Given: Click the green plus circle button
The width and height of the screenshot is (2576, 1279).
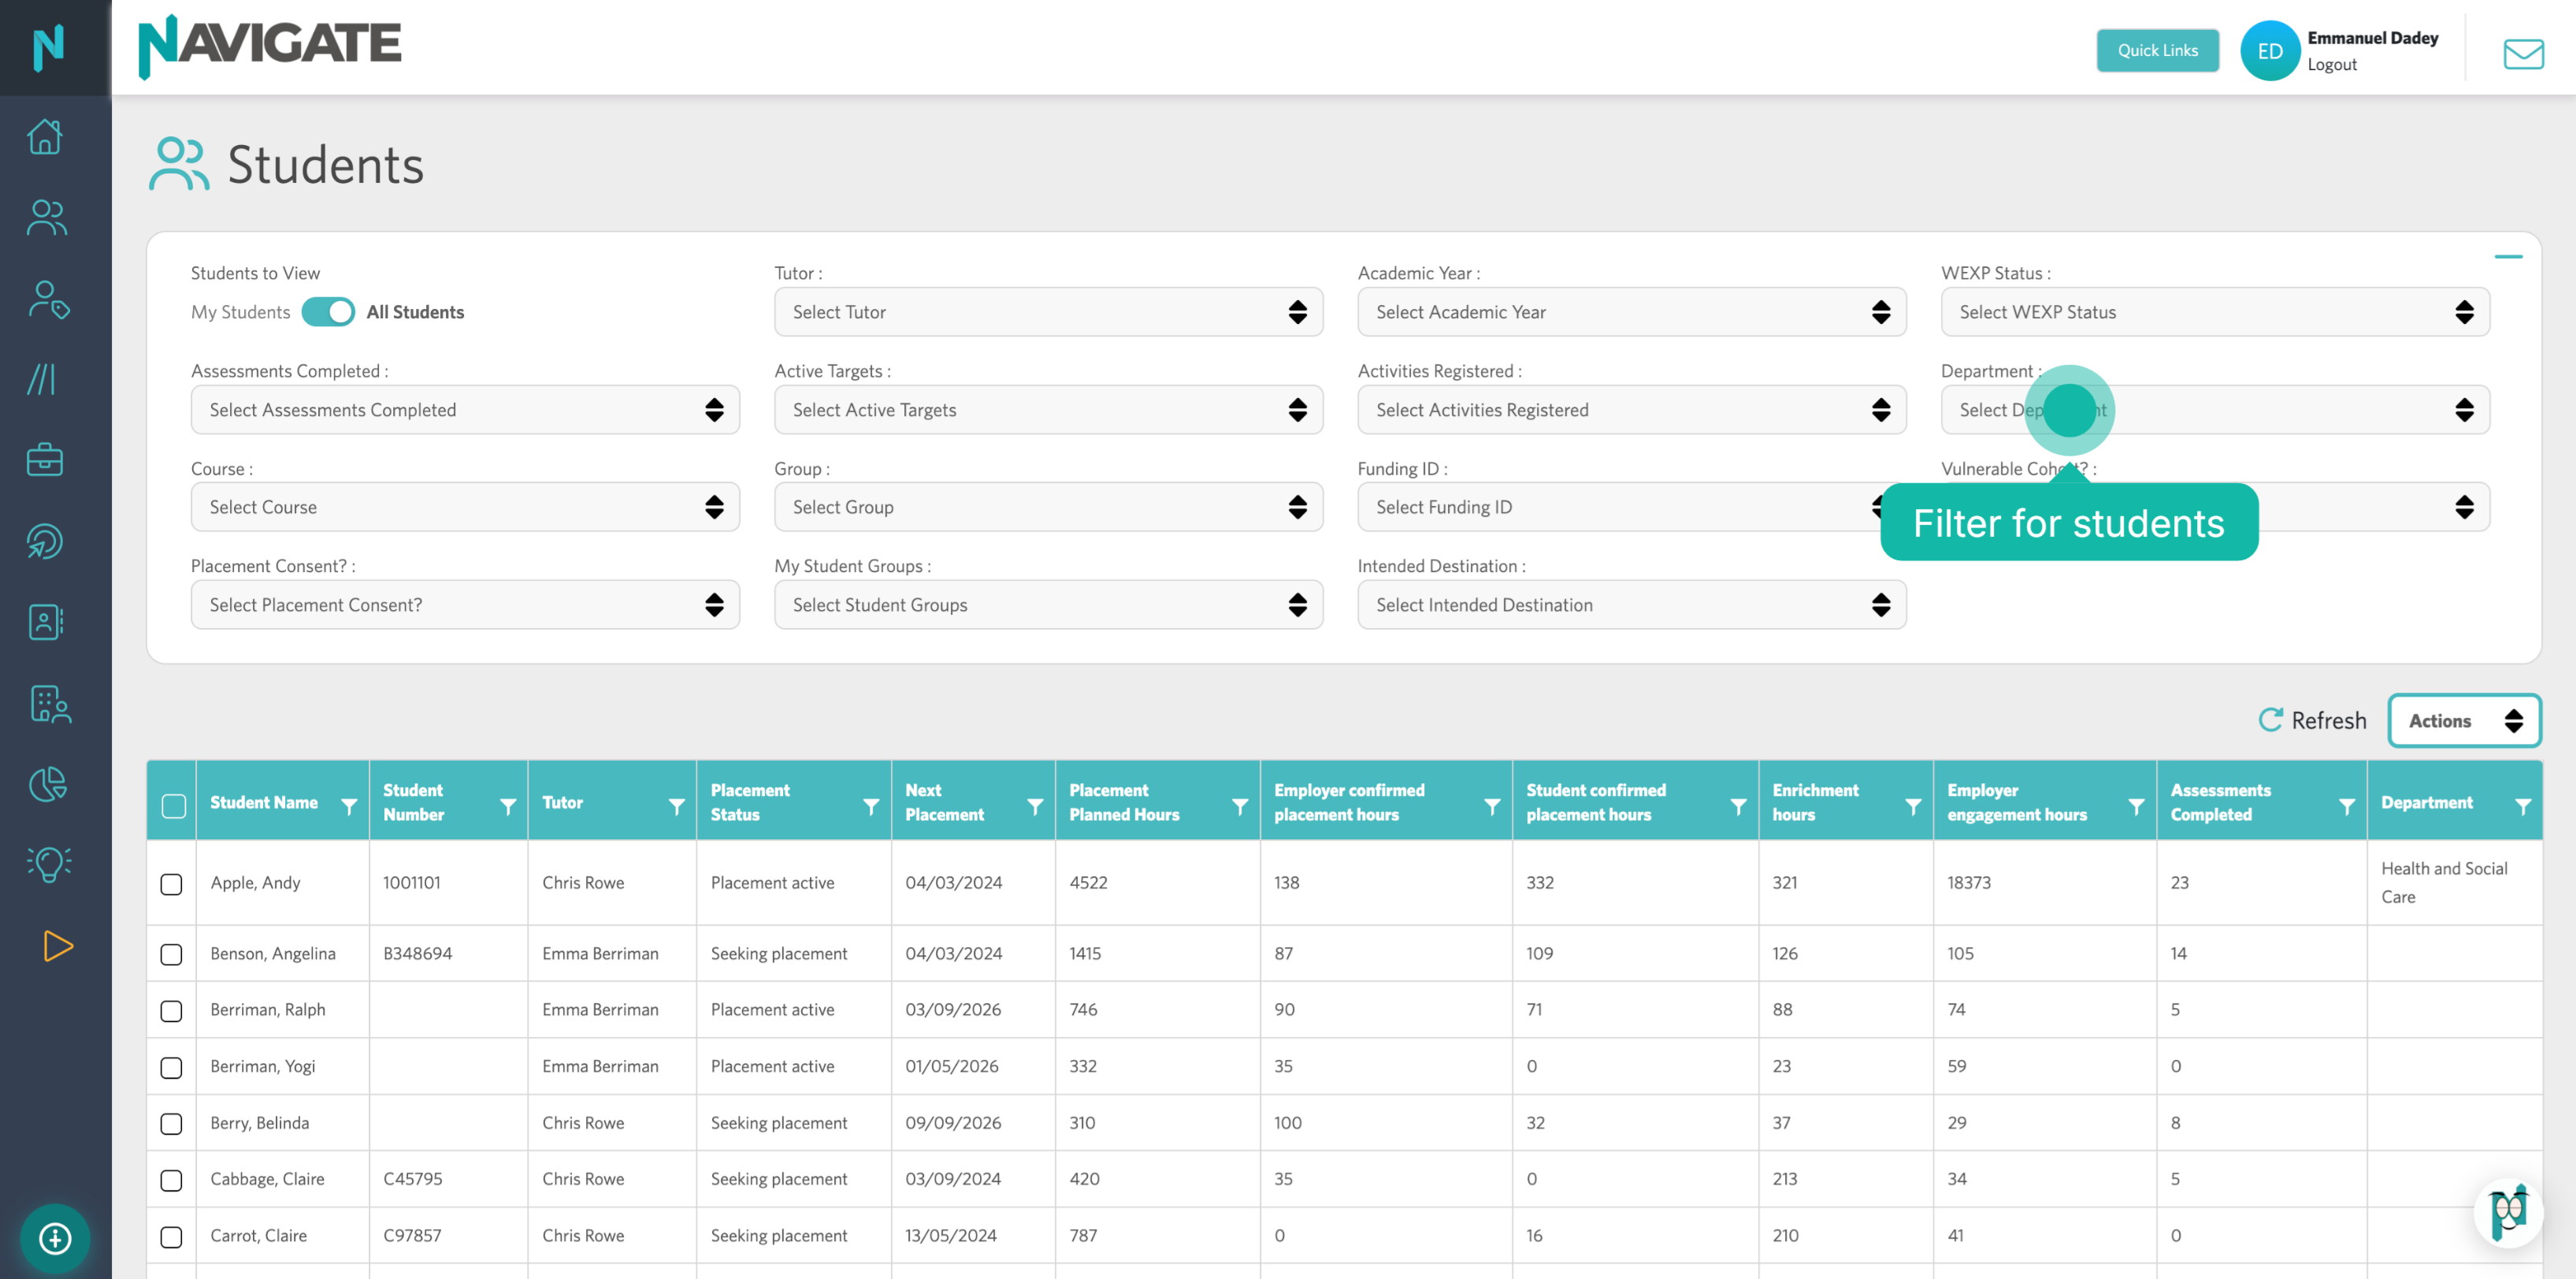Looking at the screenshot, I should pyautogui.click(x=55, y=1238).
